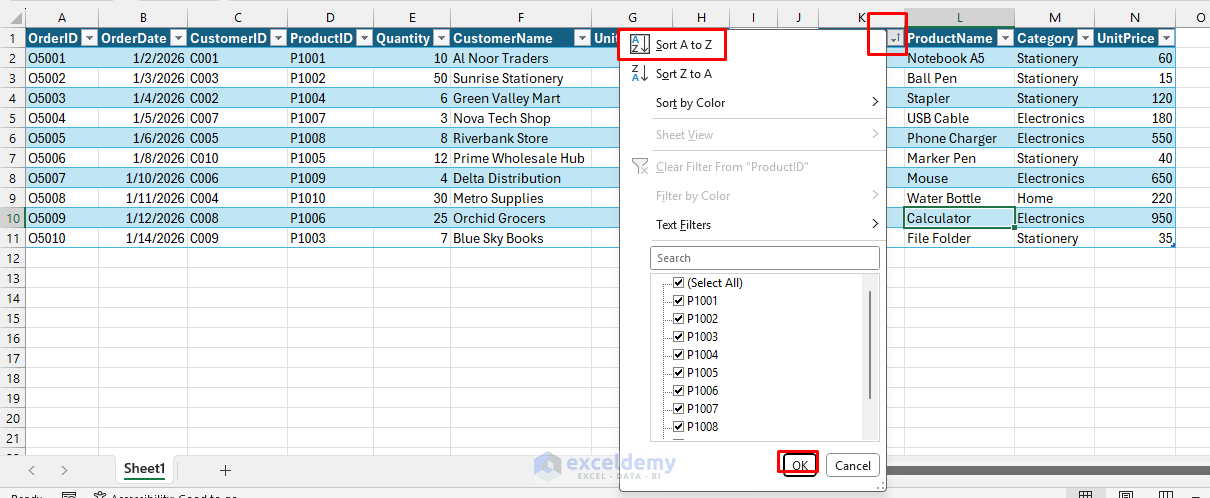Viewport: 1210px width, 498px height.
Task: Click the Al Noor Traders cell
Action: coord(521,58)
